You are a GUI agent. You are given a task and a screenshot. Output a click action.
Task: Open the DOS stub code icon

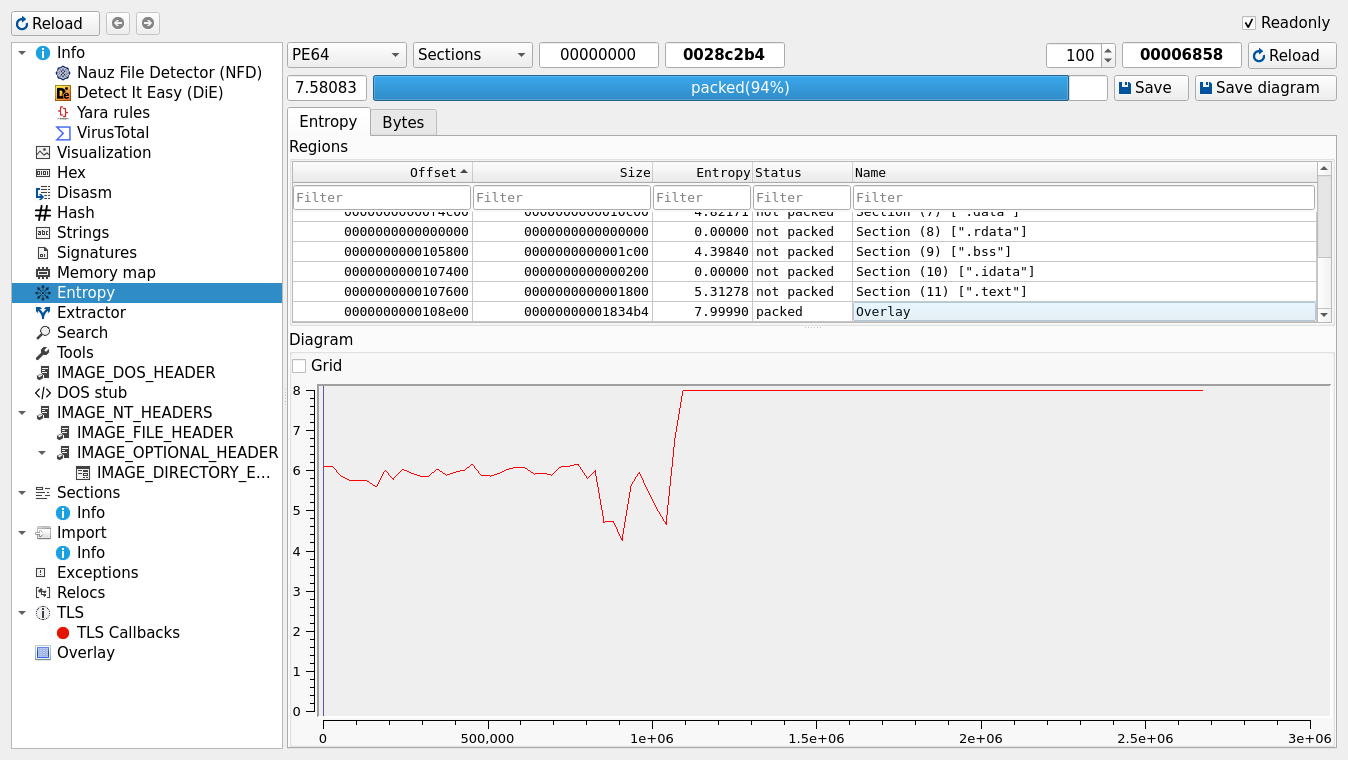coord(43,393)
